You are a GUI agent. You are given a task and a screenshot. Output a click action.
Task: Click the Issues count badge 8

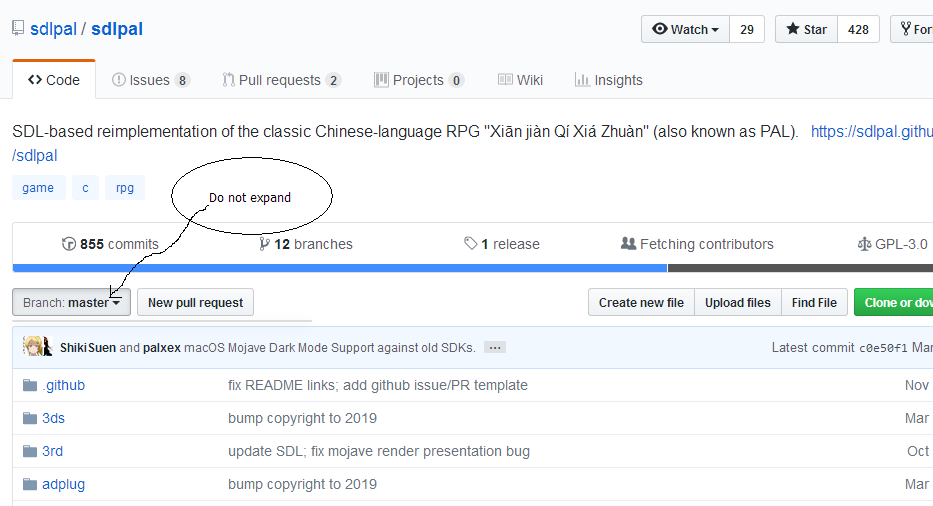182,80
